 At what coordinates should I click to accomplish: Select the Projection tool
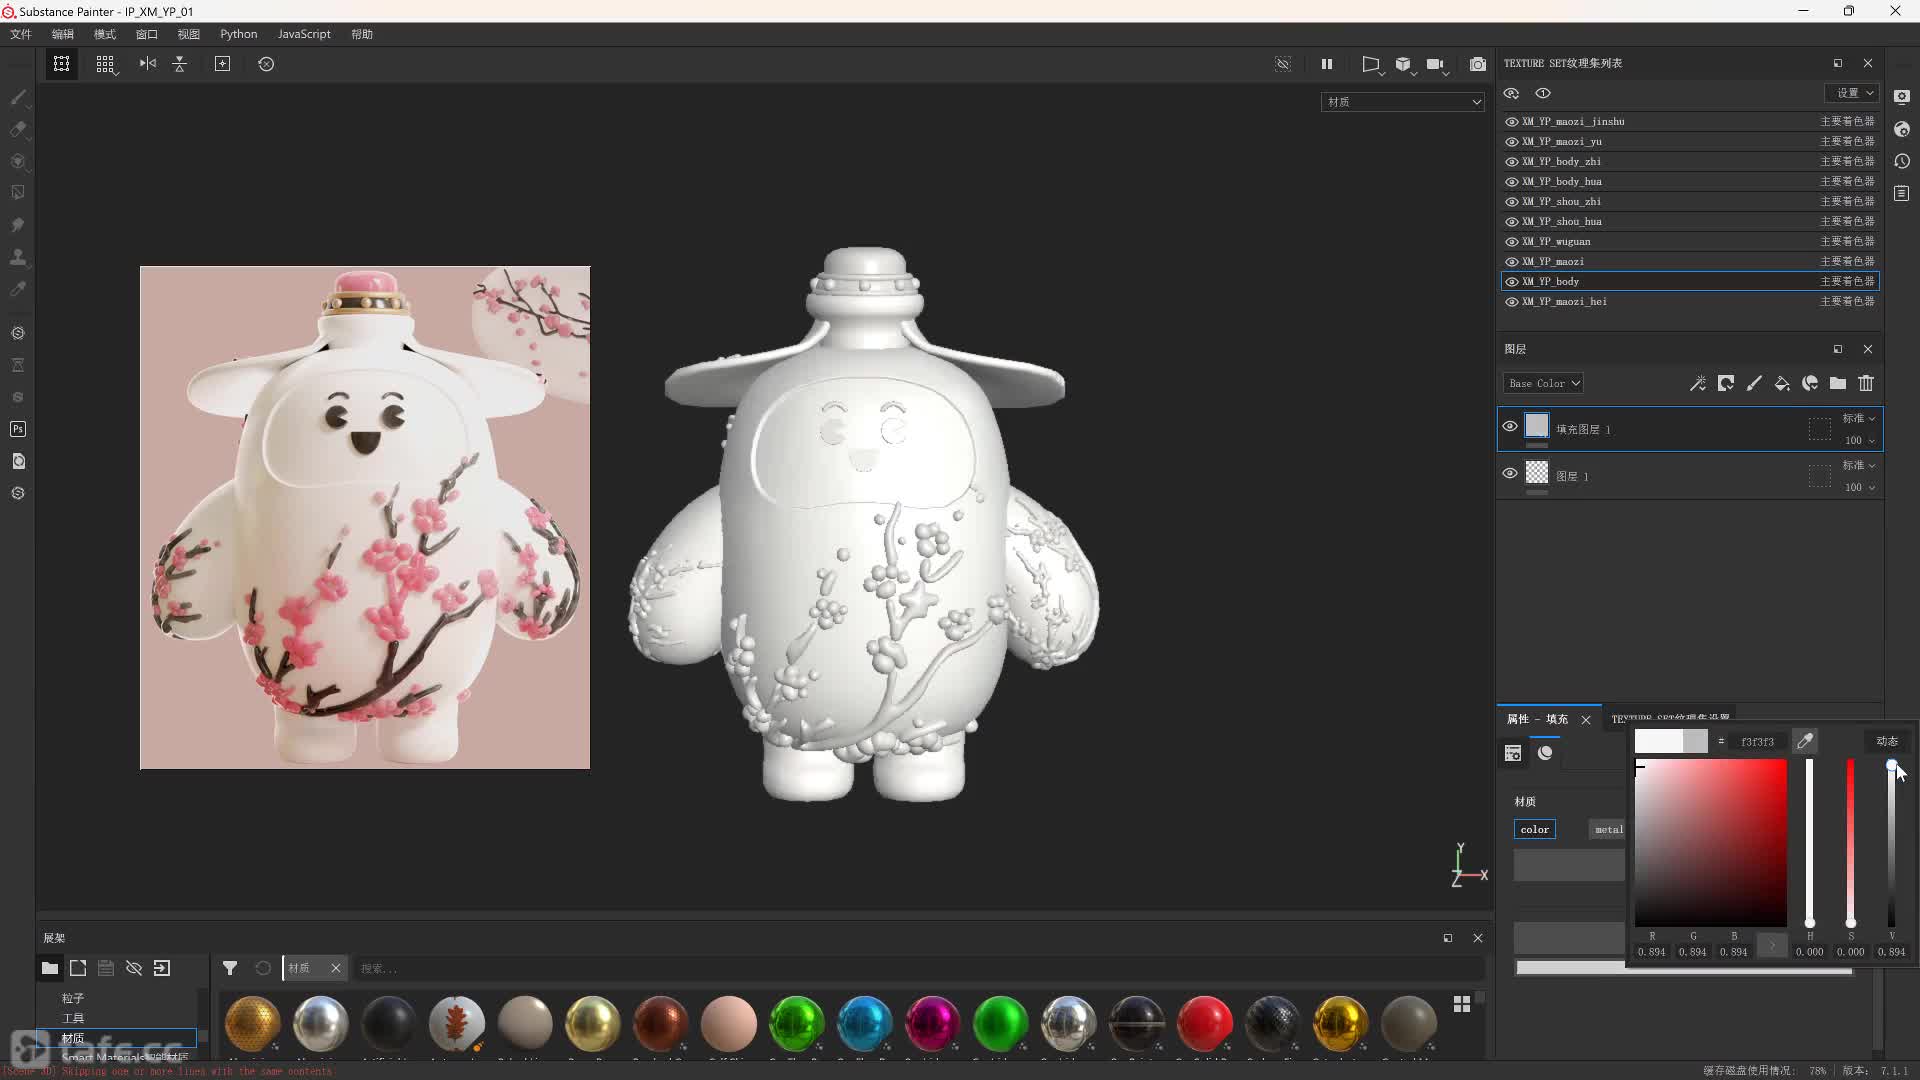click(18, 161)
